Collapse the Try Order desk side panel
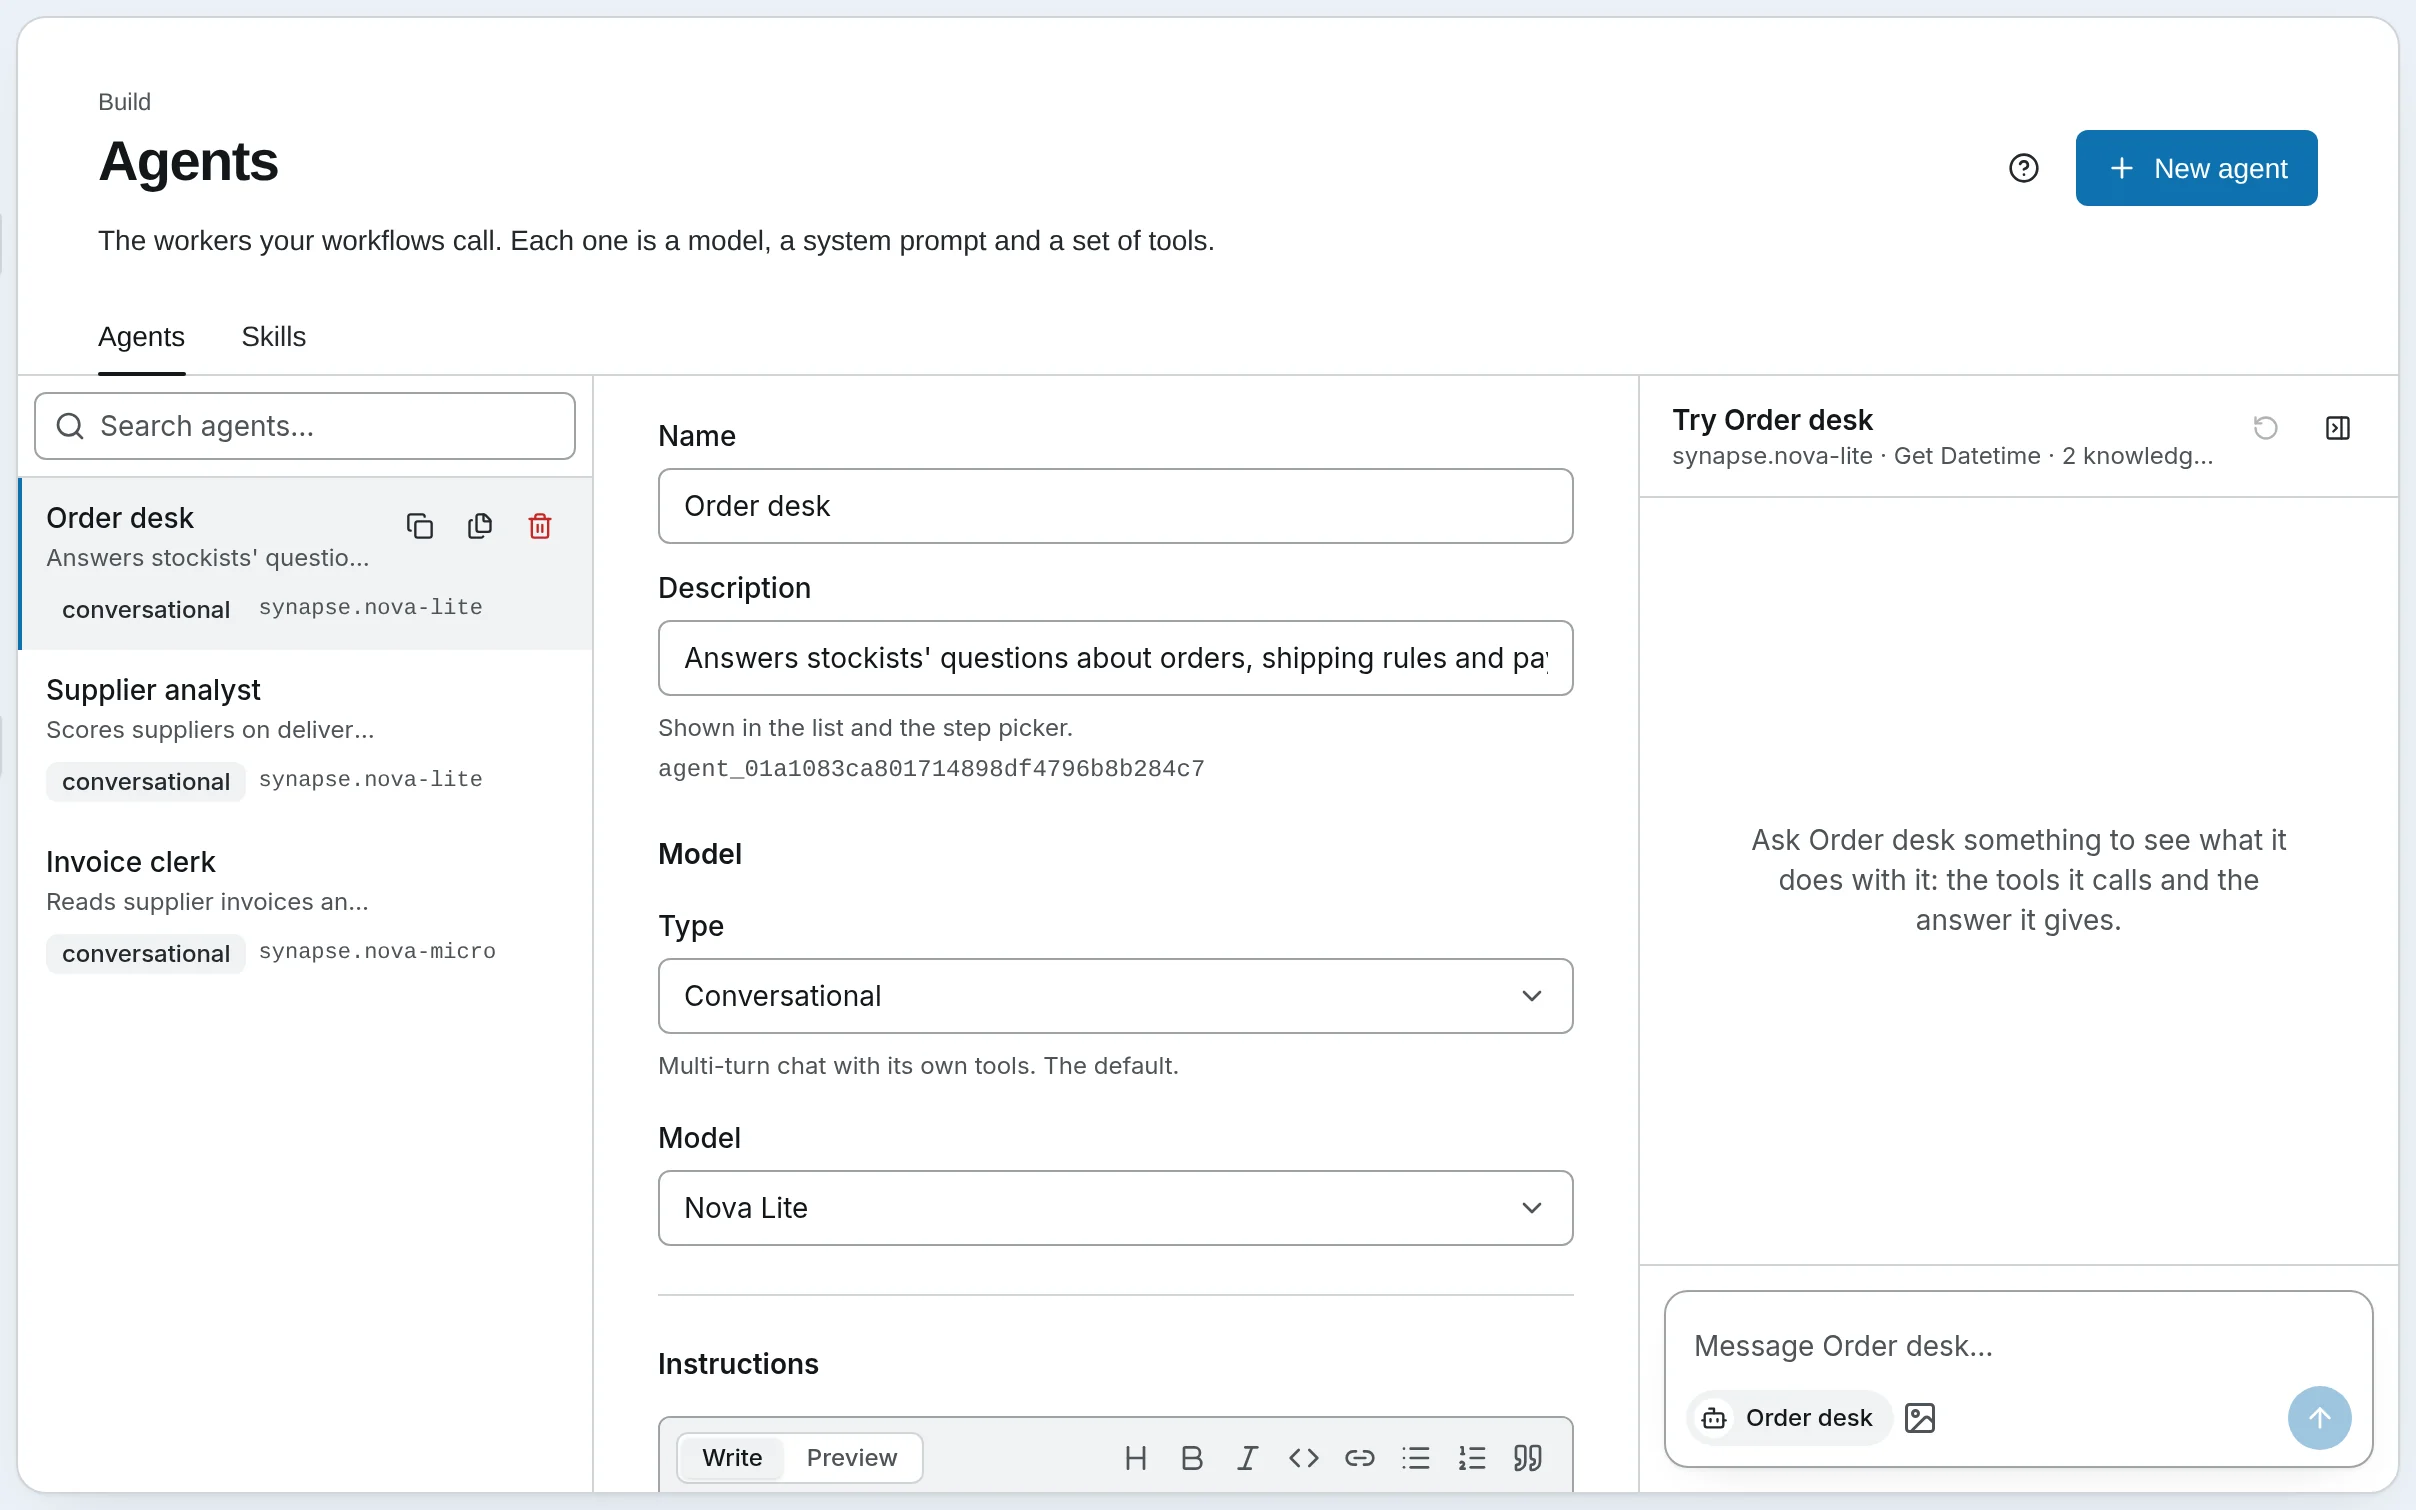The height and width of the screenshot is (1510, 2416). pyautogui.click(x=2338, y=428)
